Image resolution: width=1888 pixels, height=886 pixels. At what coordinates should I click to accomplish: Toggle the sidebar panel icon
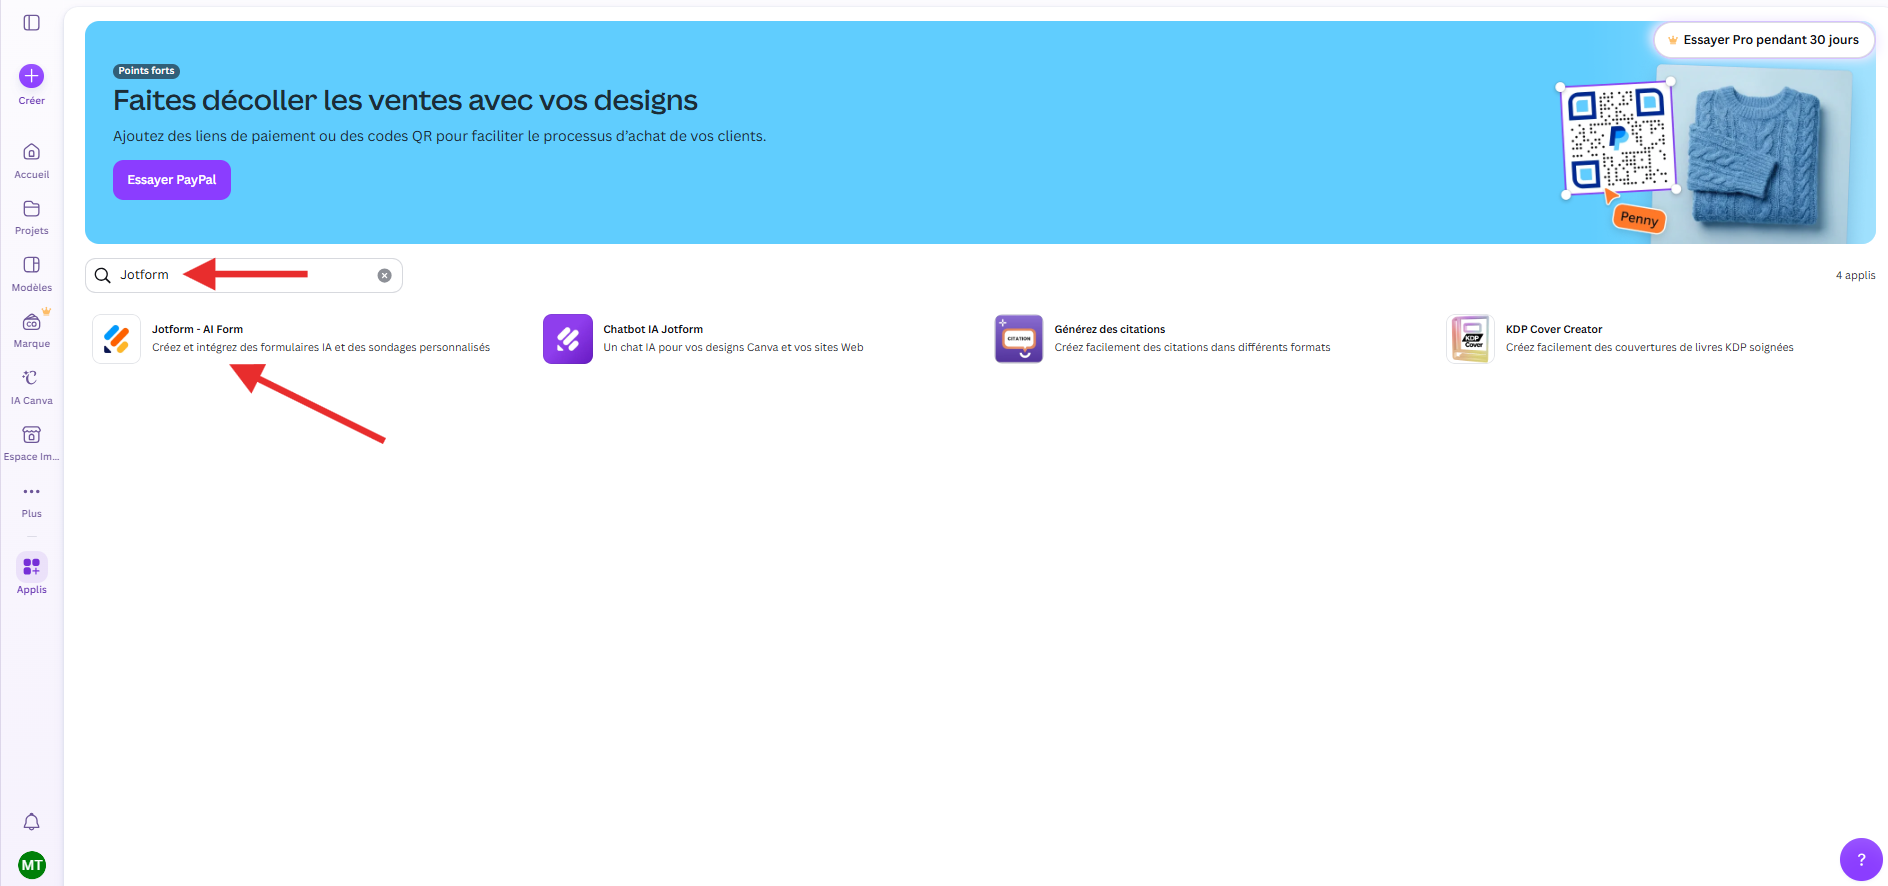(32, 23)
